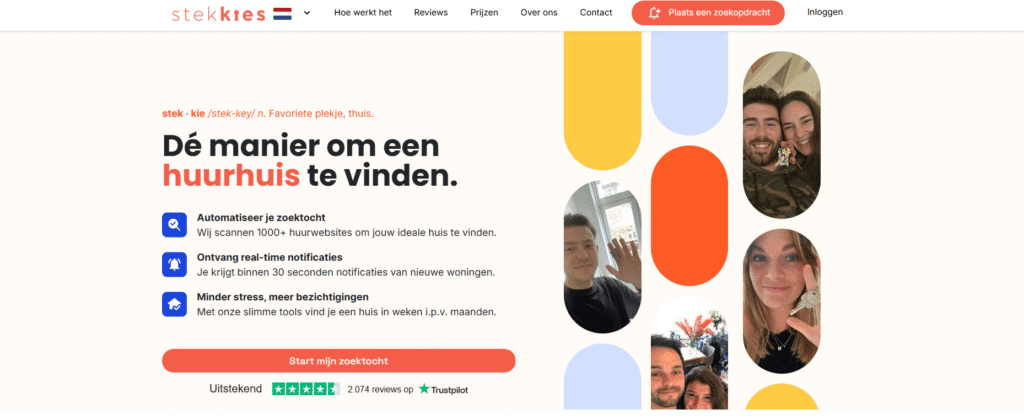This screenshot has width=1024, height=420.
Task: Expand the language dropdown chevron
Action: [x=307, y=12]
